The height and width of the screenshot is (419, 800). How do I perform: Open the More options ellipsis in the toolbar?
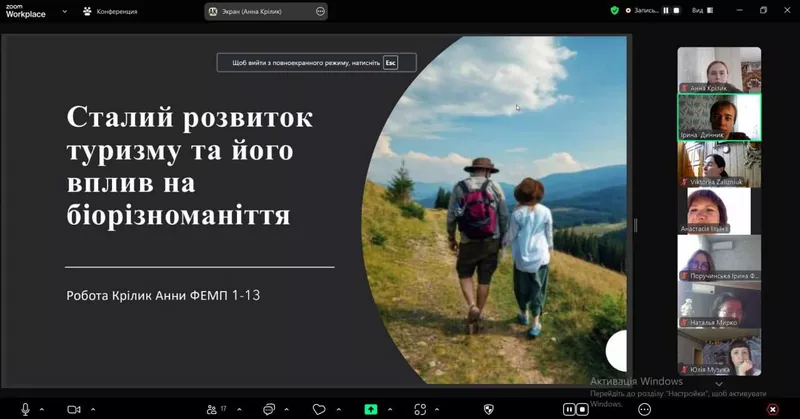click(645, 409)
